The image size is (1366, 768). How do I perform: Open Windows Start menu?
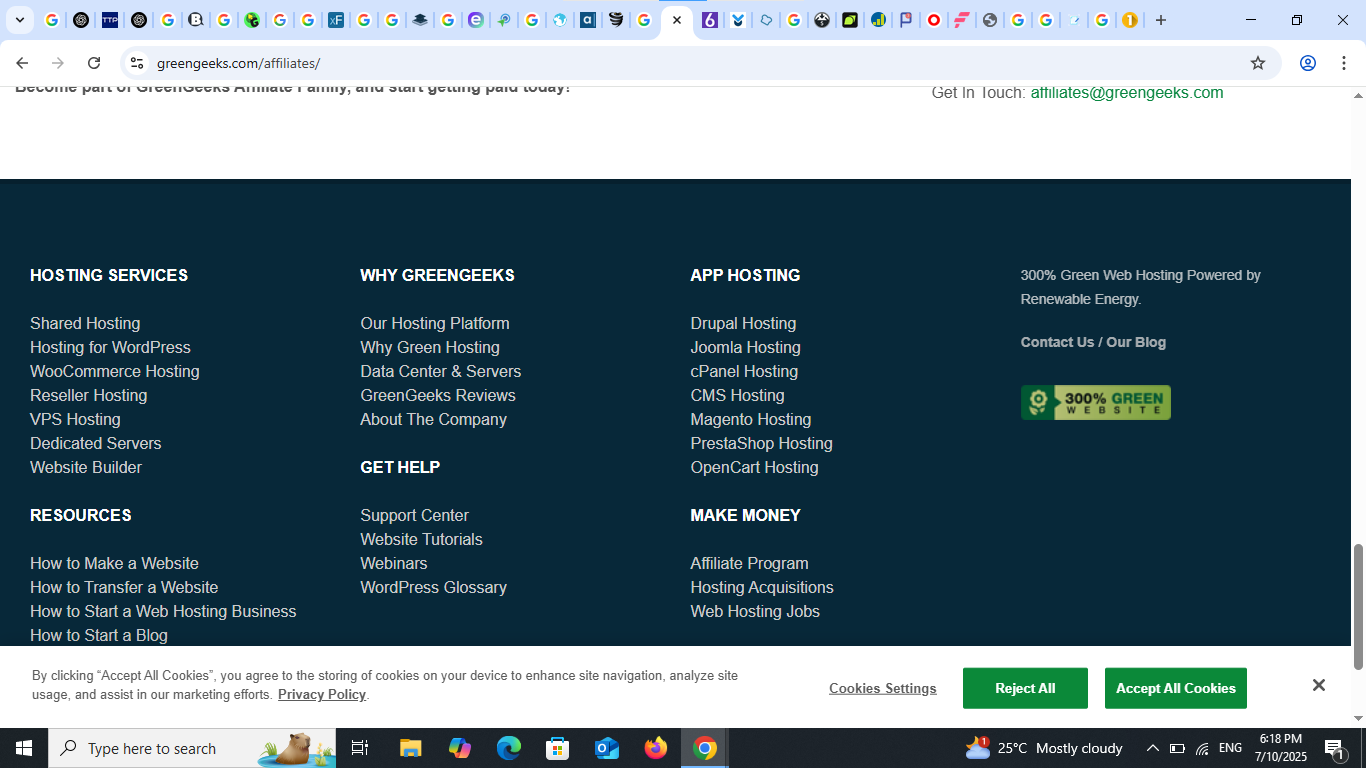[x=24, y=748]
